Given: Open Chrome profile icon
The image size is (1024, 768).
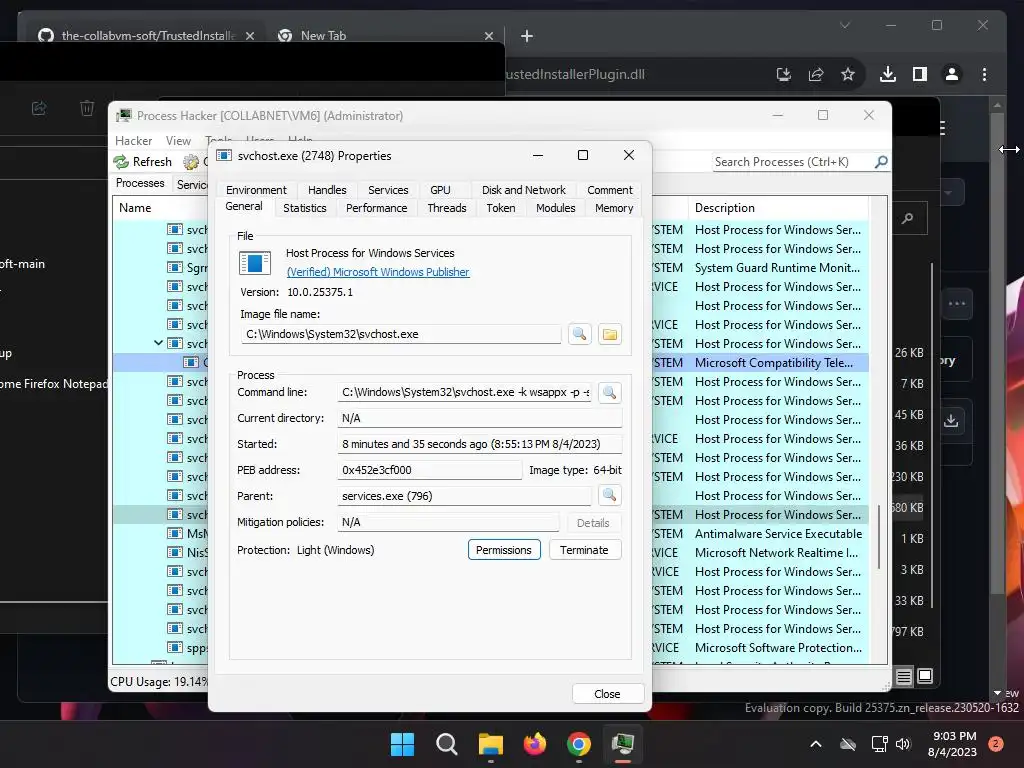Looking at the screenshot, I should click(952, 74).
